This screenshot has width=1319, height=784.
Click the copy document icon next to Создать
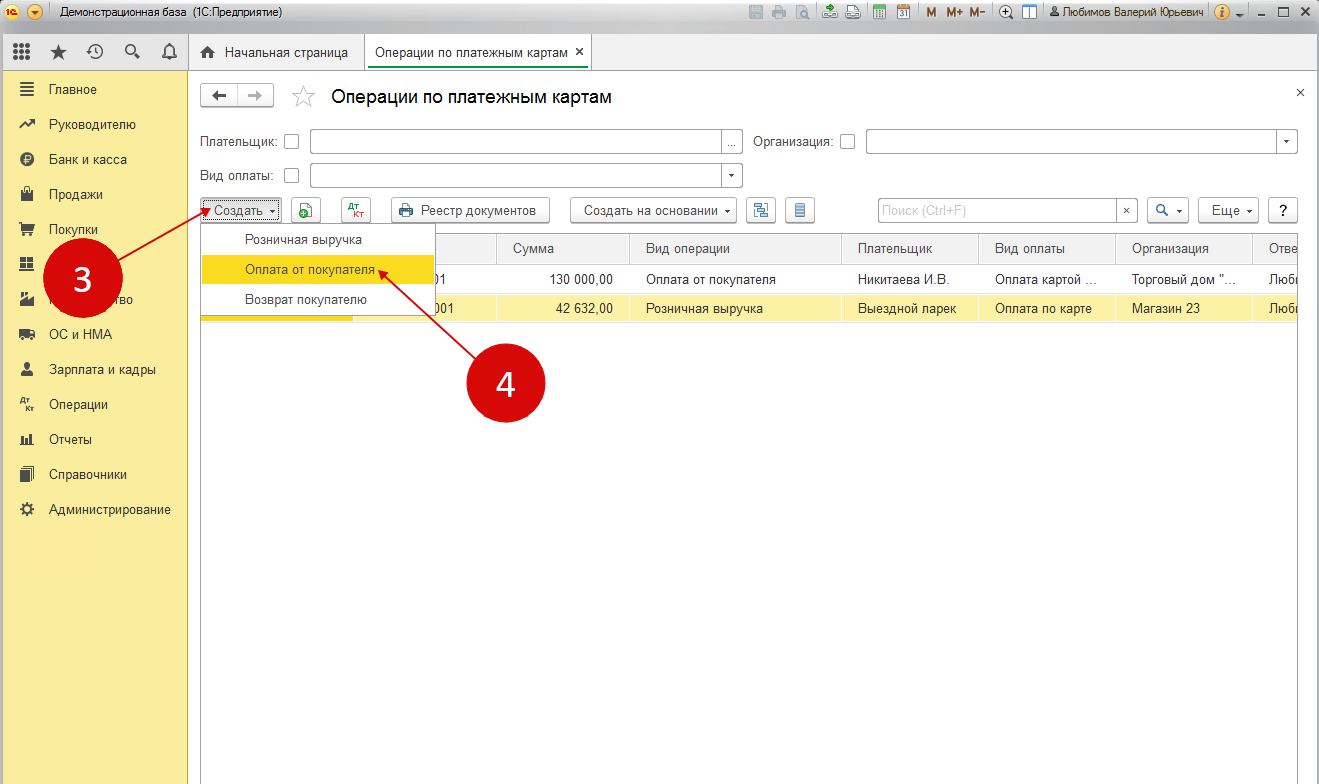coord(305,210)
